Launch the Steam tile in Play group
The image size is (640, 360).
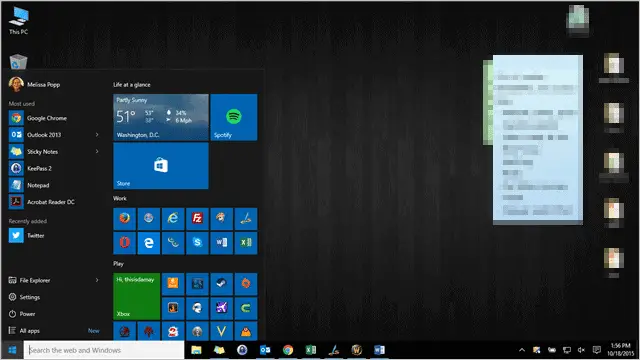222,284
